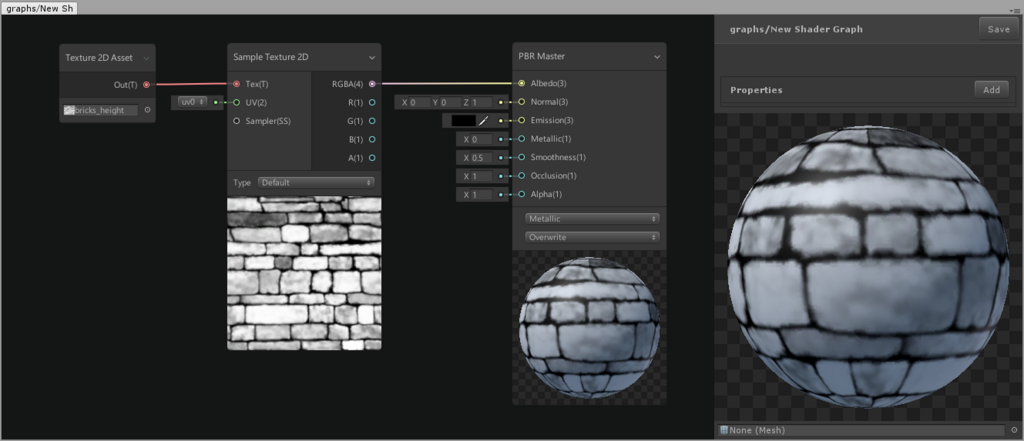This screenshot has height=441, width=1024.
Task: Click the Save button
Action: pyautogui.click(x=998, y=29)
